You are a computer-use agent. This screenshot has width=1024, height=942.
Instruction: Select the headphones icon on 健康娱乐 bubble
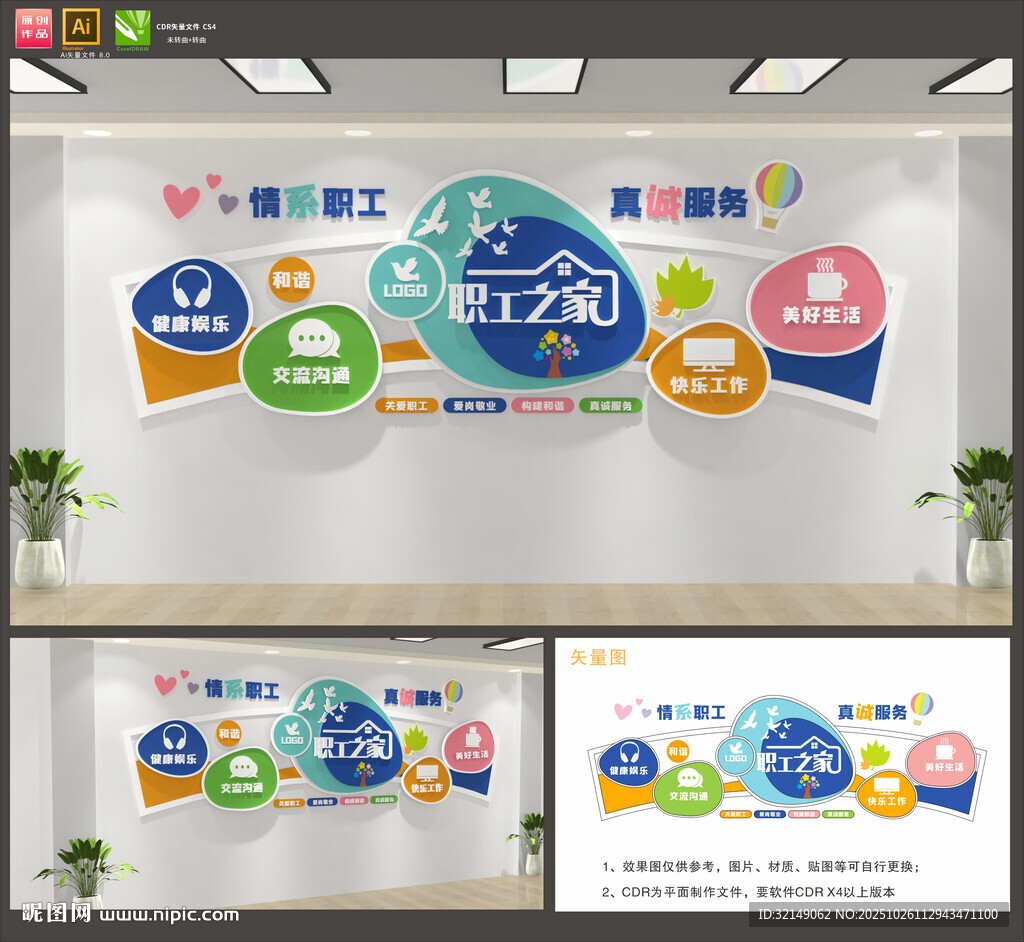pyautogui.click(x=193, y=288)
